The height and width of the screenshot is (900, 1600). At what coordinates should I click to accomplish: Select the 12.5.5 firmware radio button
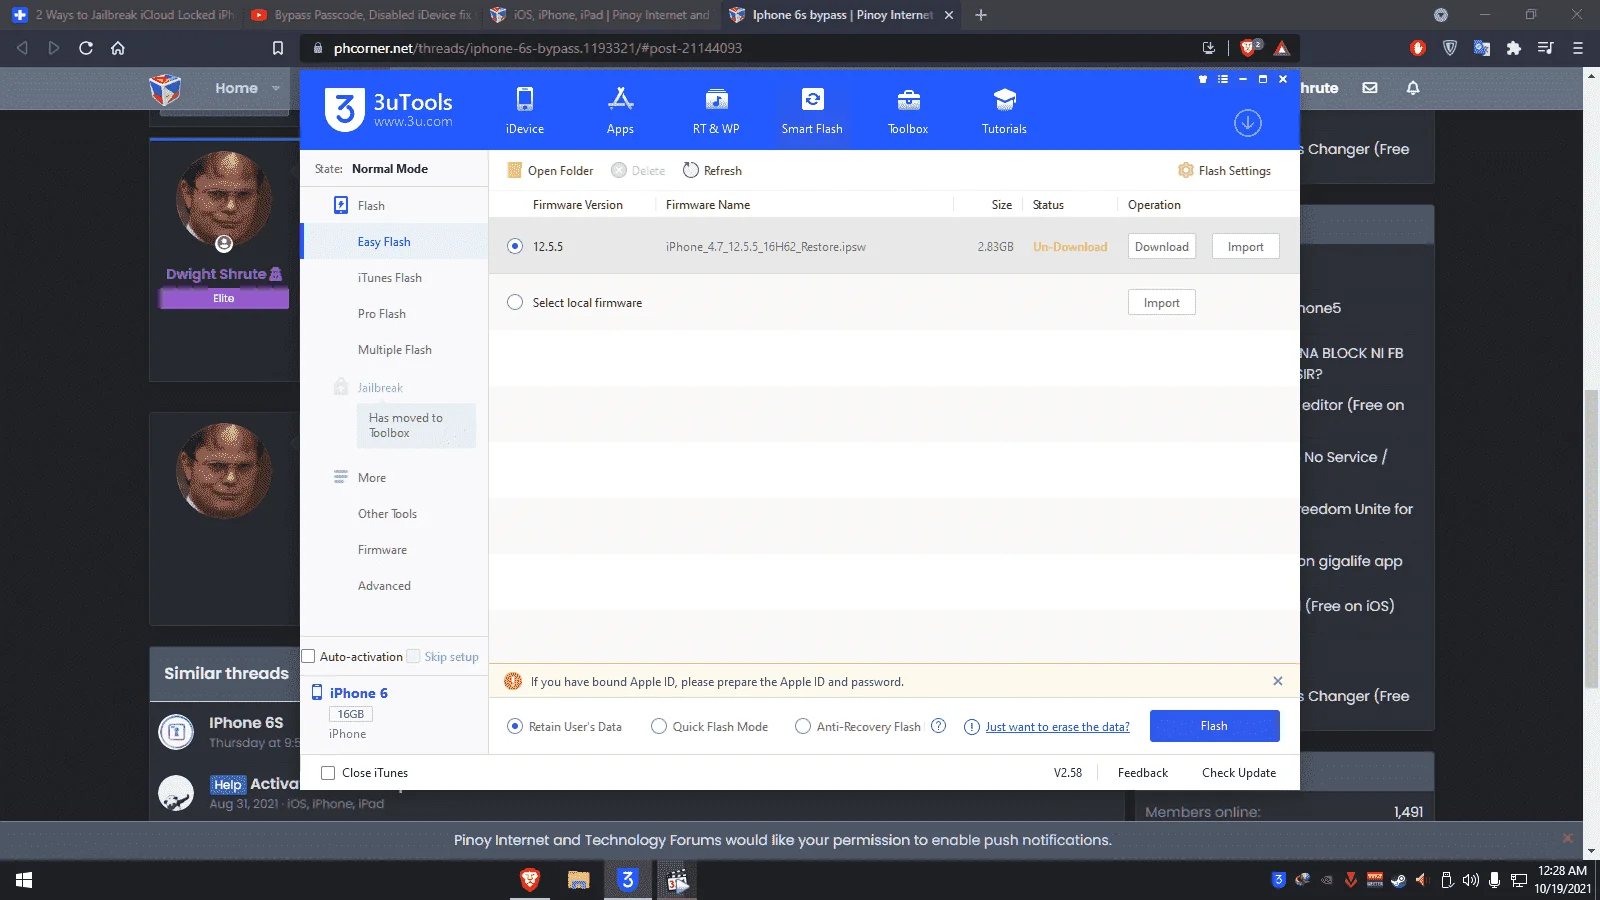515,246
